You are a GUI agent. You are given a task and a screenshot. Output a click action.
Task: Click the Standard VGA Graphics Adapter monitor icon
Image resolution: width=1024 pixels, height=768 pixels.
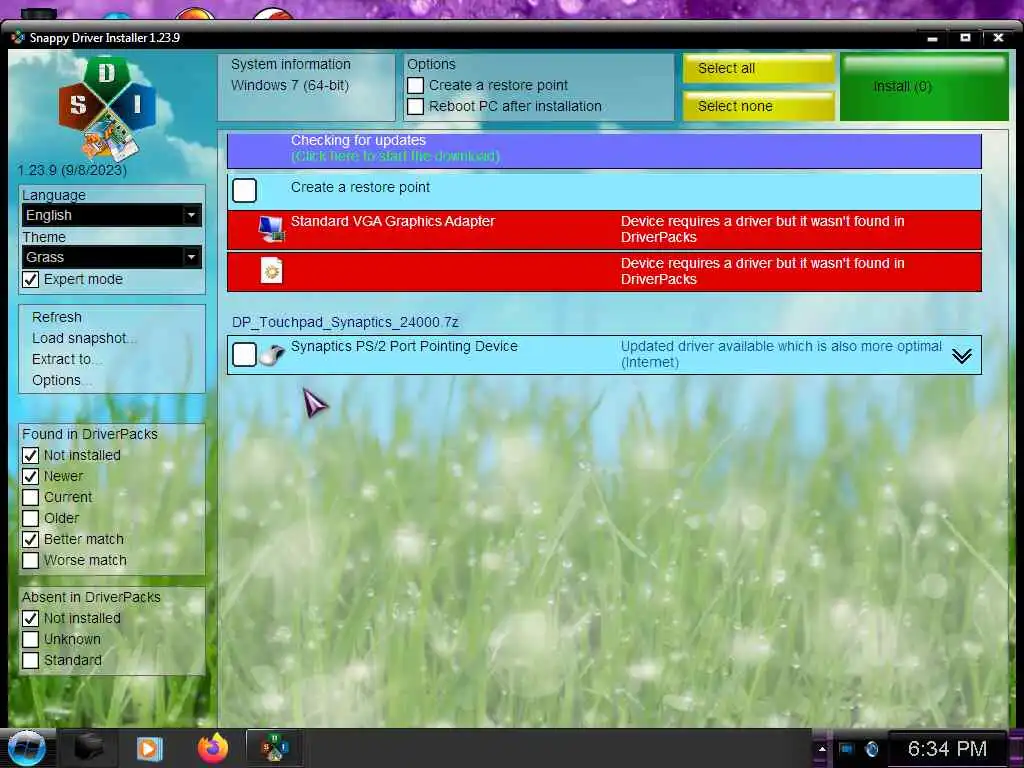tap(271, 229)
